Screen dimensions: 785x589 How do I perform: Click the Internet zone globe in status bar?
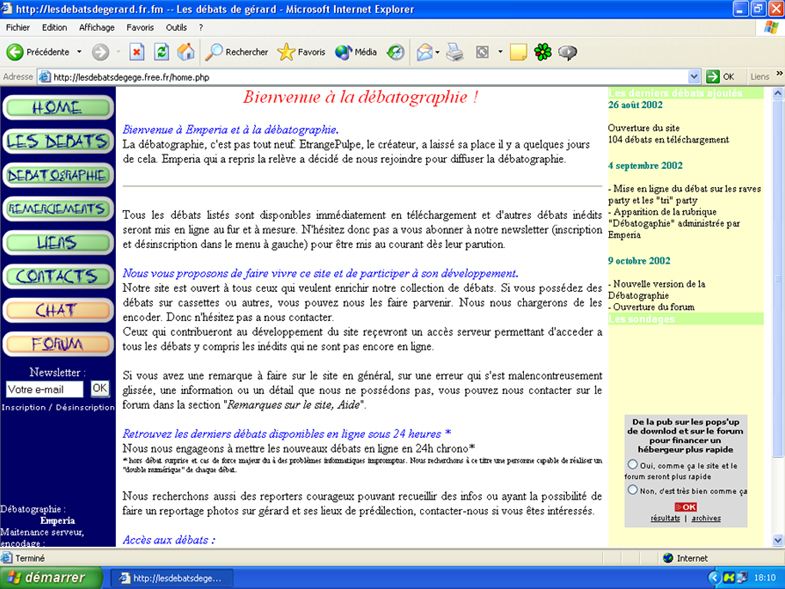pos(668,558)
